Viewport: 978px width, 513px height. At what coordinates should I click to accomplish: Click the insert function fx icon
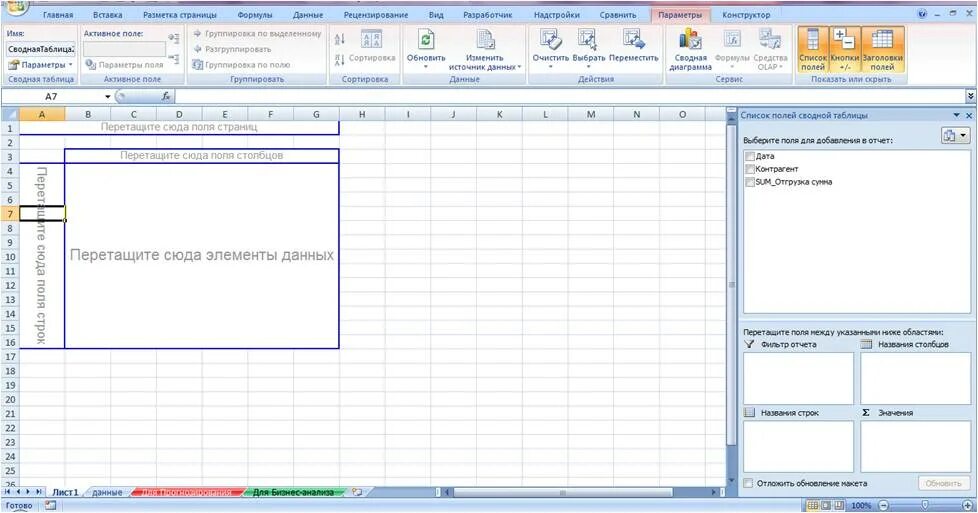click(x=166, y=96)
